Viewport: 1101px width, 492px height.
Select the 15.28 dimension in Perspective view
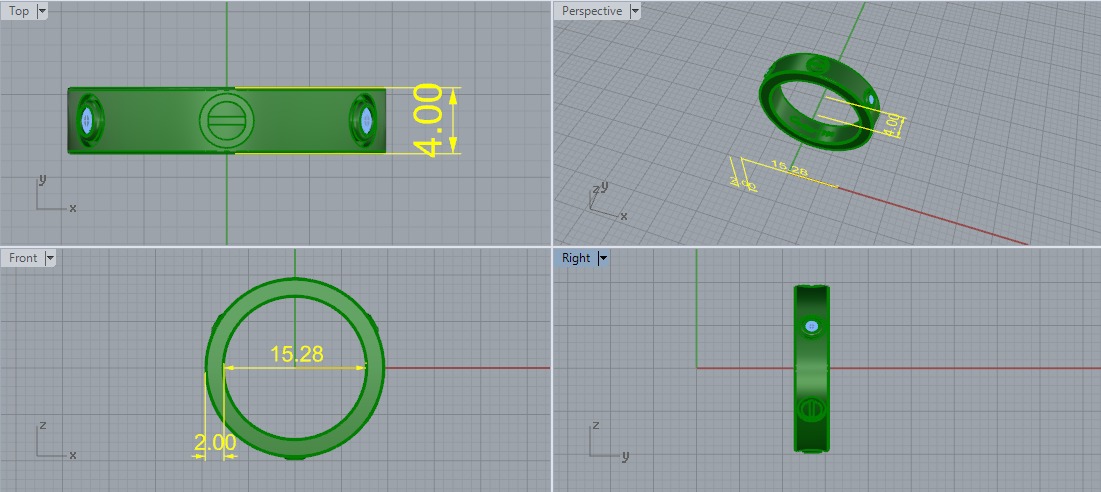789,168
